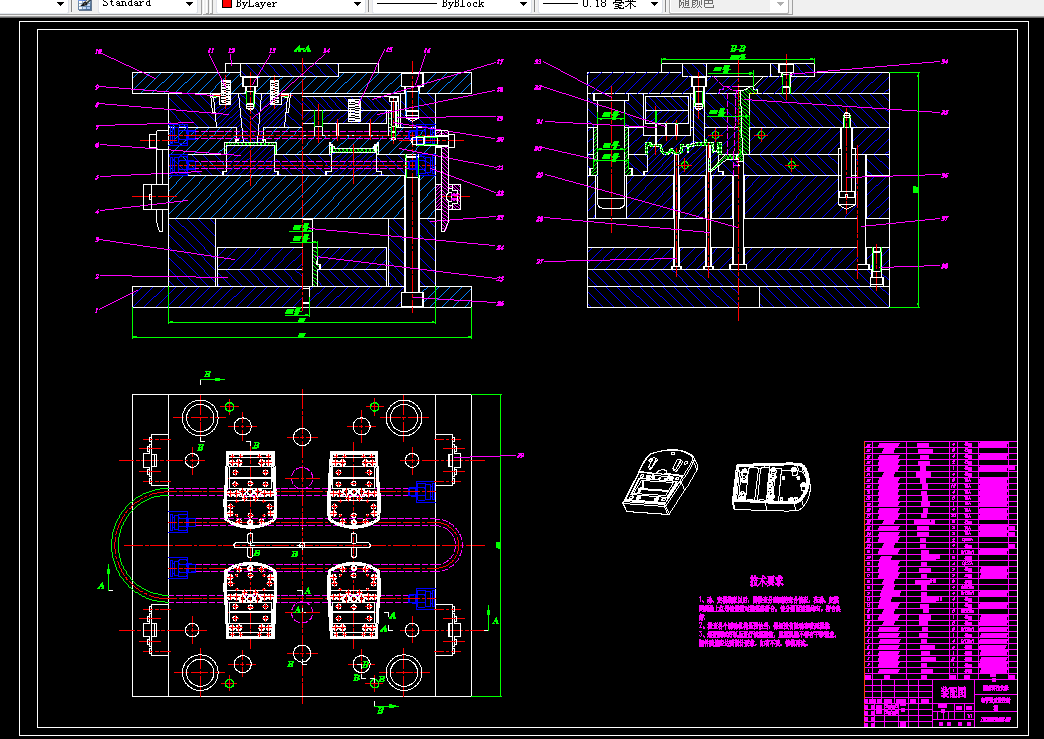Click the bottom-right guide pillar circle in plan view

tap(403, 672)
